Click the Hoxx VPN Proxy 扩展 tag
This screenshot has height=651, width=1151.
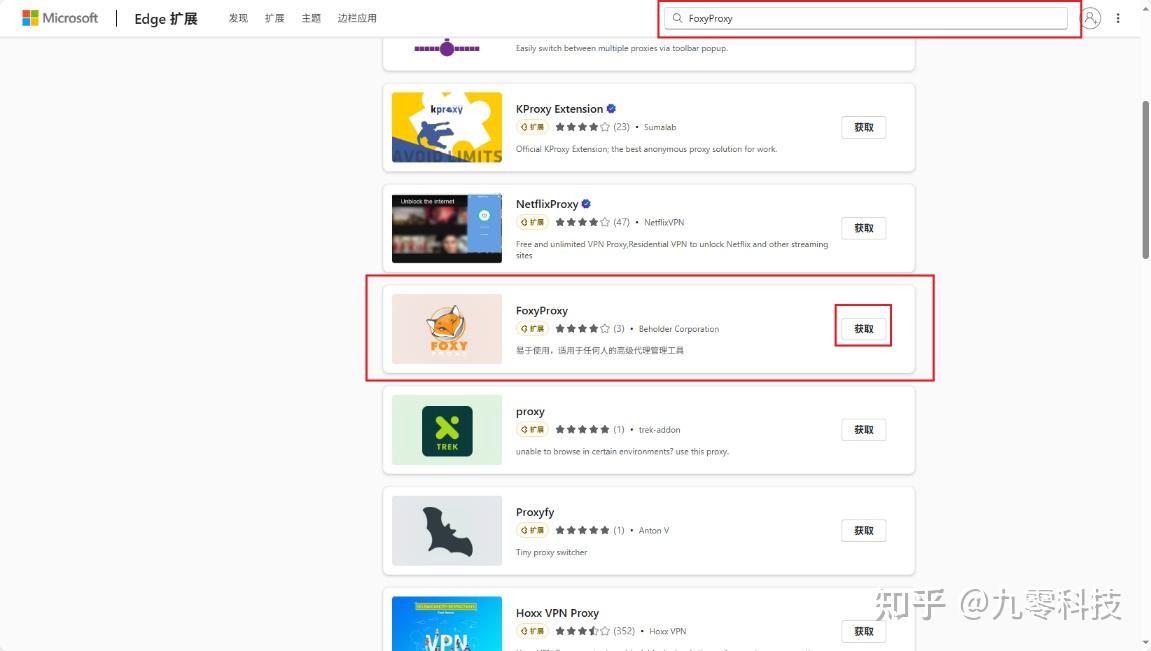532,631
